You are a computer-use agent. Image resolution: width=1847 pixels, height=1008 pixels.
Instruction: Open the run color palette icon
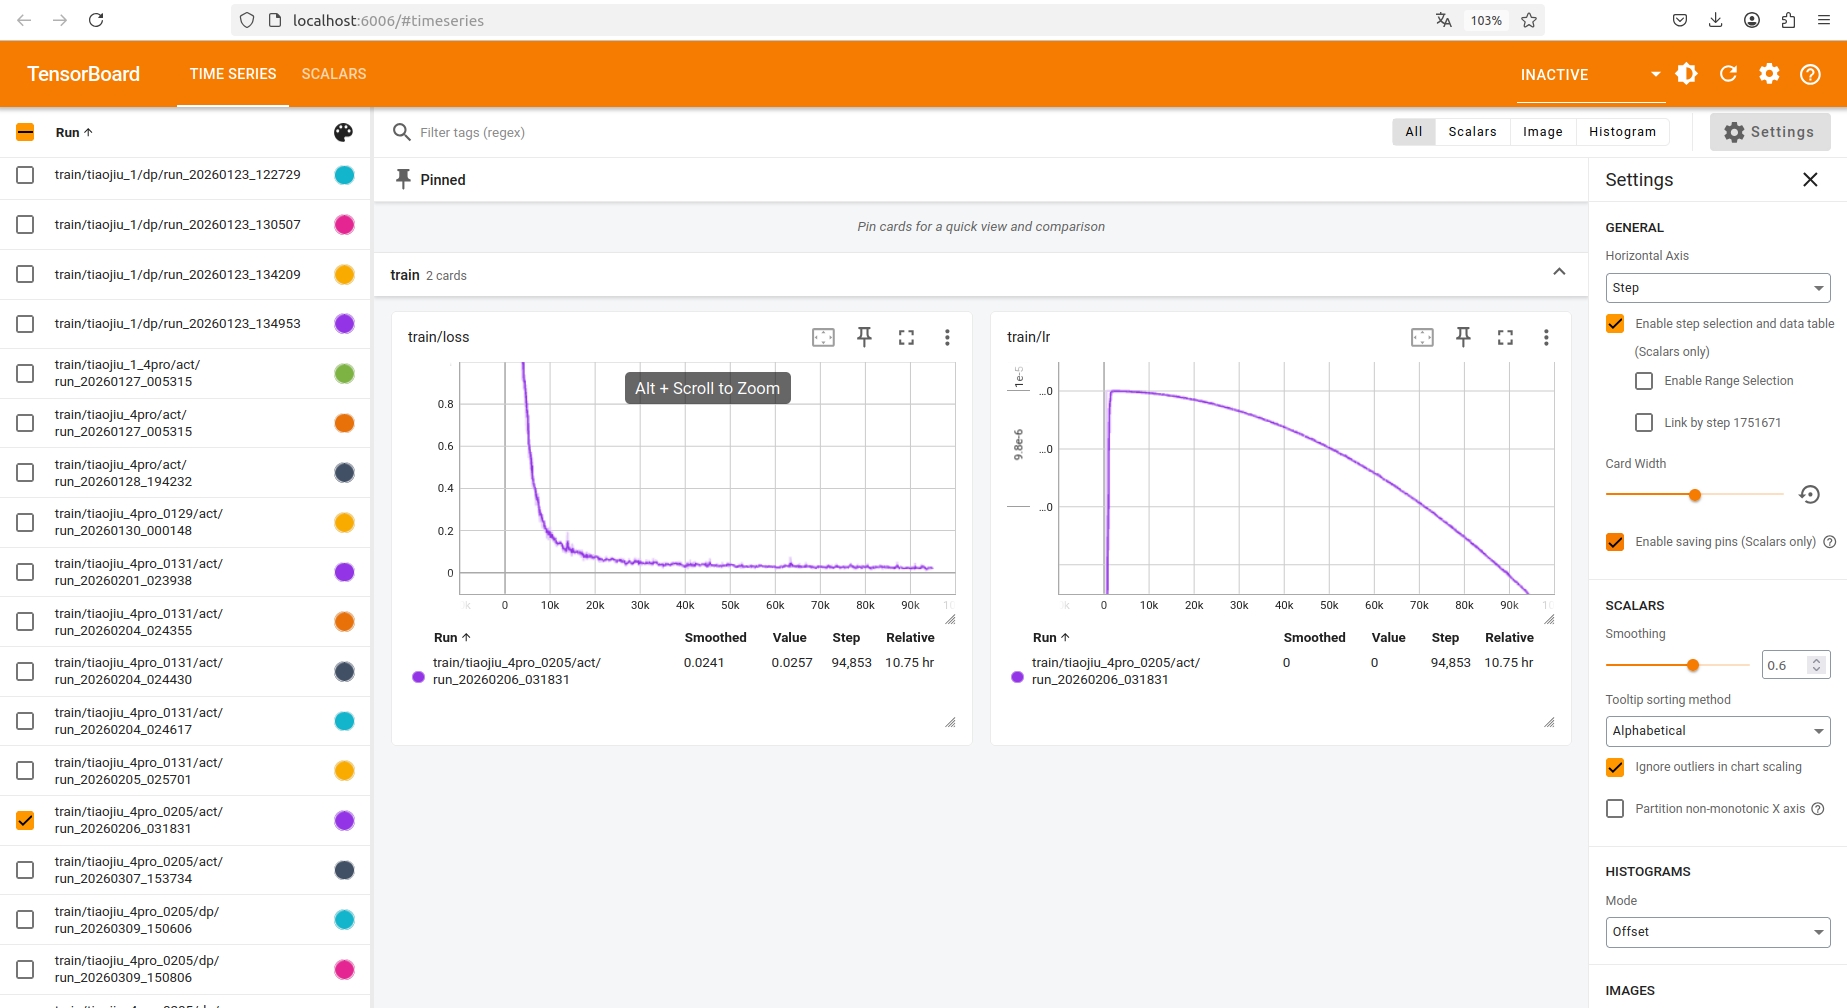pyautogui.click(x=343, y=132)
